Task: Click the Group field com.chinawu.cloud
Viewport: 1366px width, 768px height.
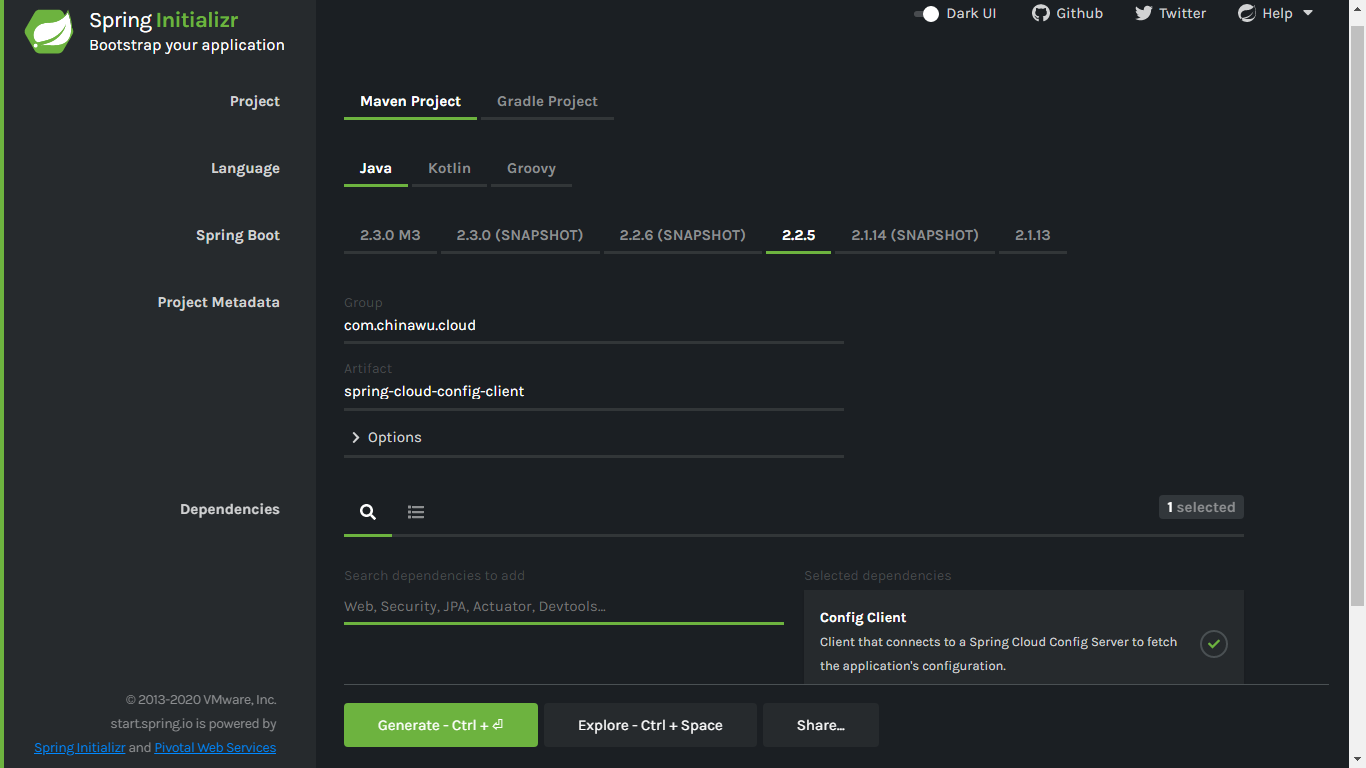Action: click(x=594, y=325)
